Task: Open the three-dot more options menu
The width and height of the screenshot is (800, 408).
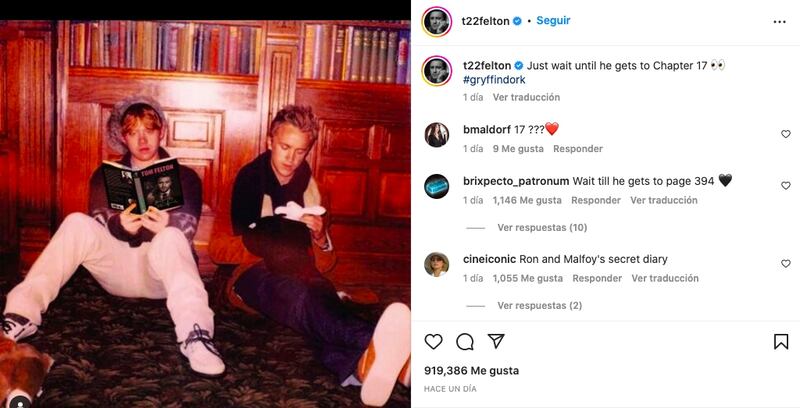Action: 780,22
